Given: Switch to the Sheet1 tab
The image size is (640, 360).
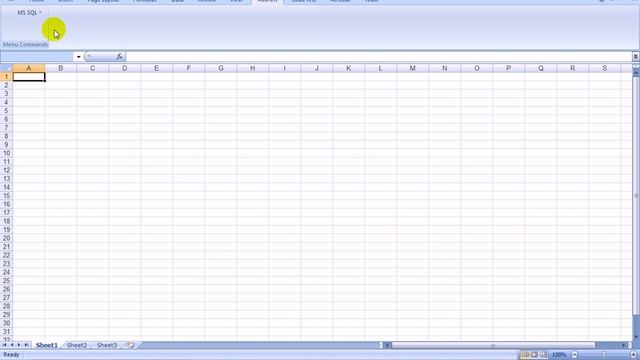Looking at the screenshot, I should [x=47, y=345].
